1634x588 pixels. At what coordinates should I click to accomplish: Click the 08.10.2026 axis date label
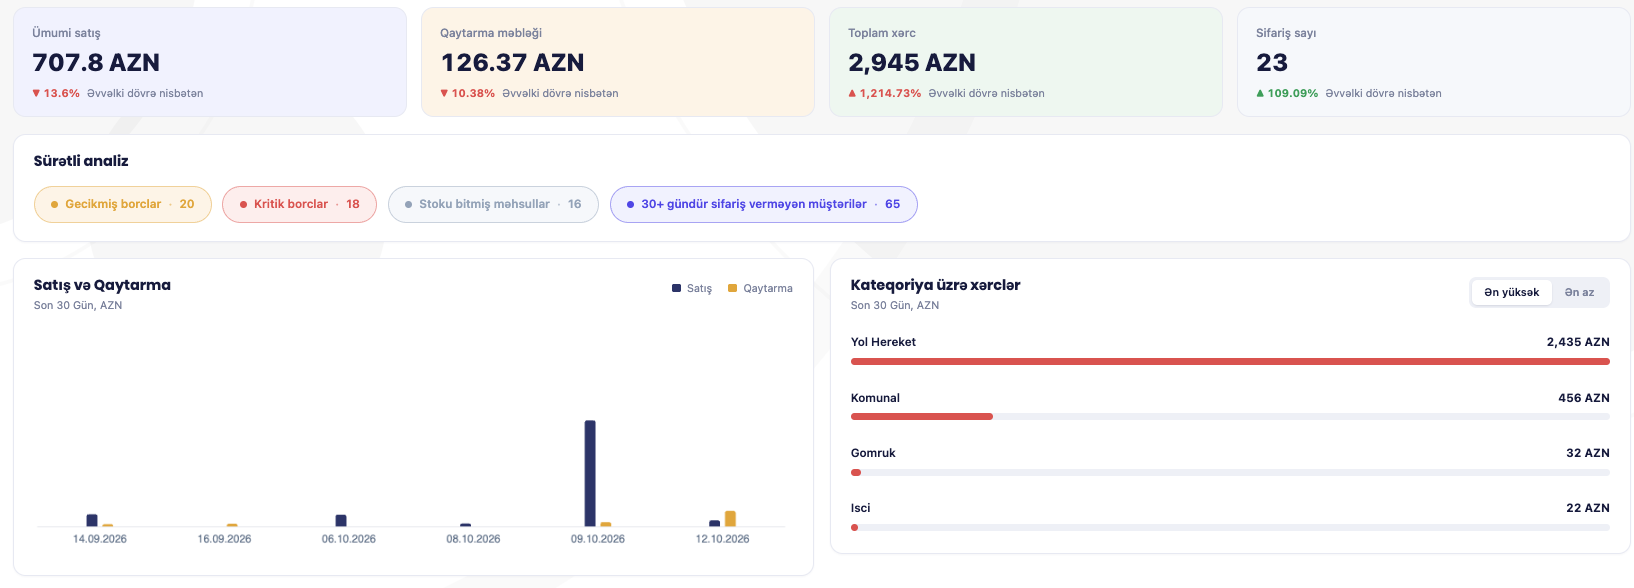click(473, 539)
